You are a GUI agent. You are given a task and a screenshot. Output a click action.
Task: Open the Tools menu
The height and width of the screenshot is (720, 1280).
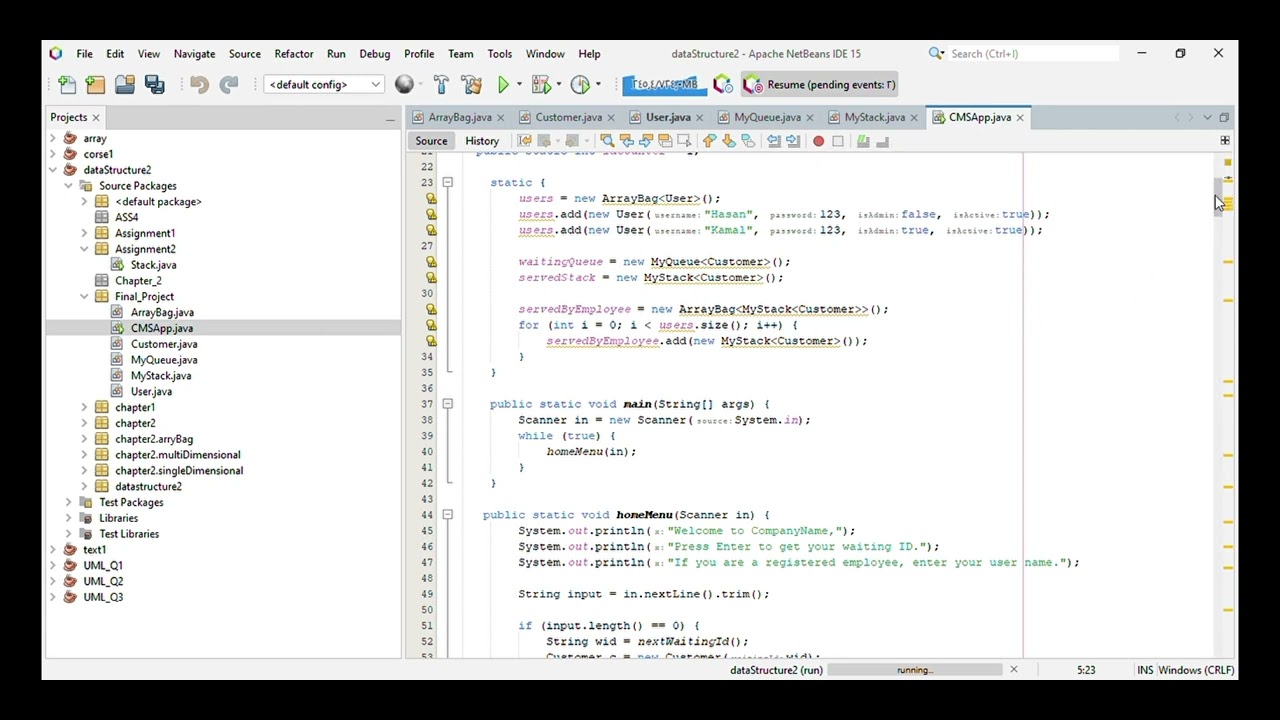click(500, 54)
